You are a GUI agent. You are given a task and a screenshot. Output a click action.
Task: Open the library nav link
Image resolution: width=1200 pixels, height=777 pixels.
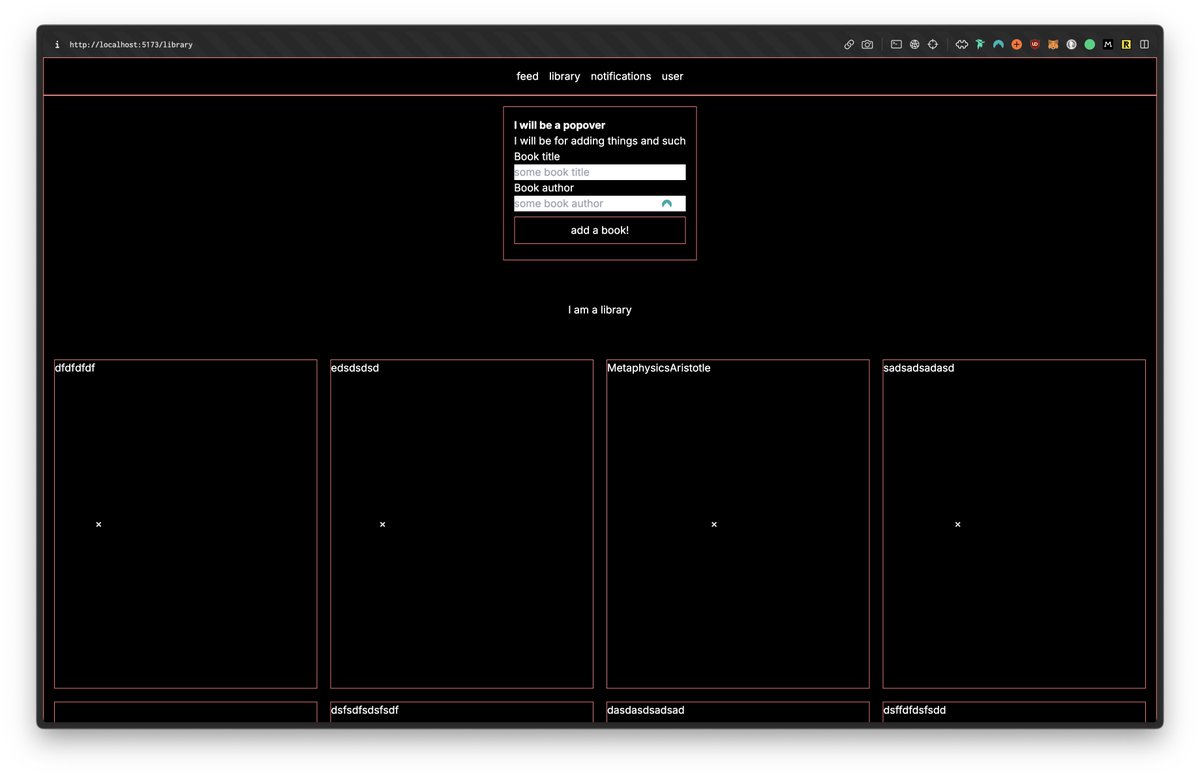(x=564, y=76)
